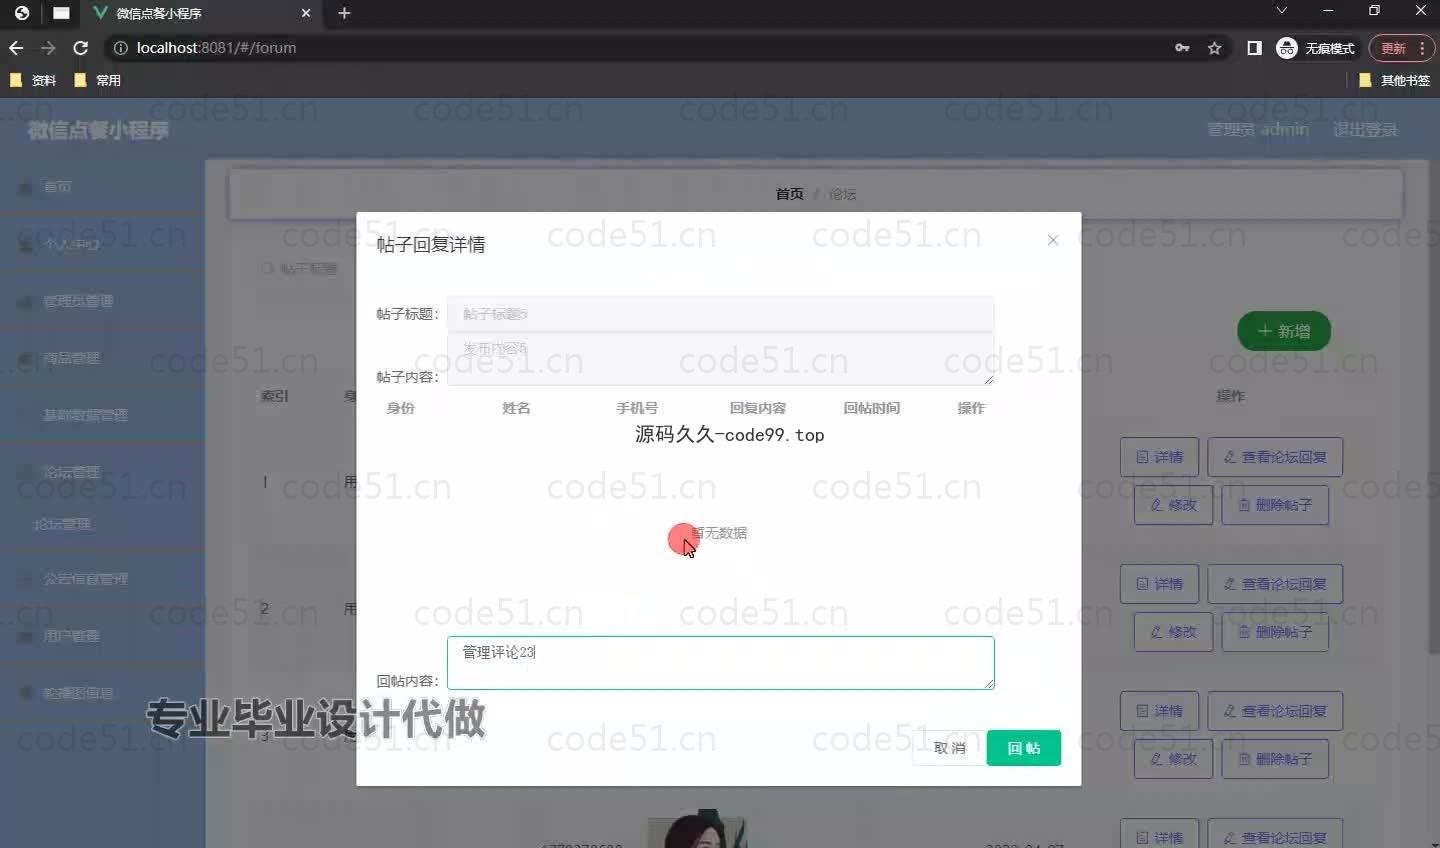Close the 帖子回复详情 dialog with X
The height and width of the screenshot is (848, 1440).
click(1052, 240)
